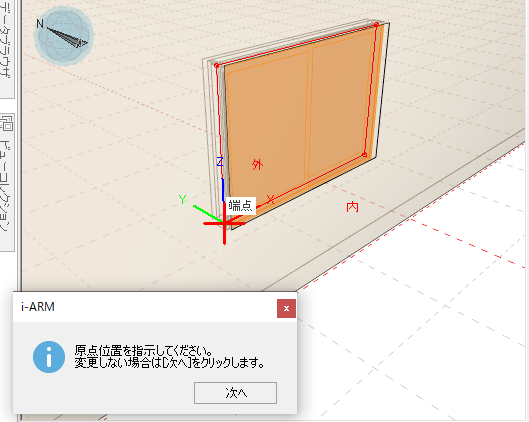Select the top-right red corner handle

377,25
